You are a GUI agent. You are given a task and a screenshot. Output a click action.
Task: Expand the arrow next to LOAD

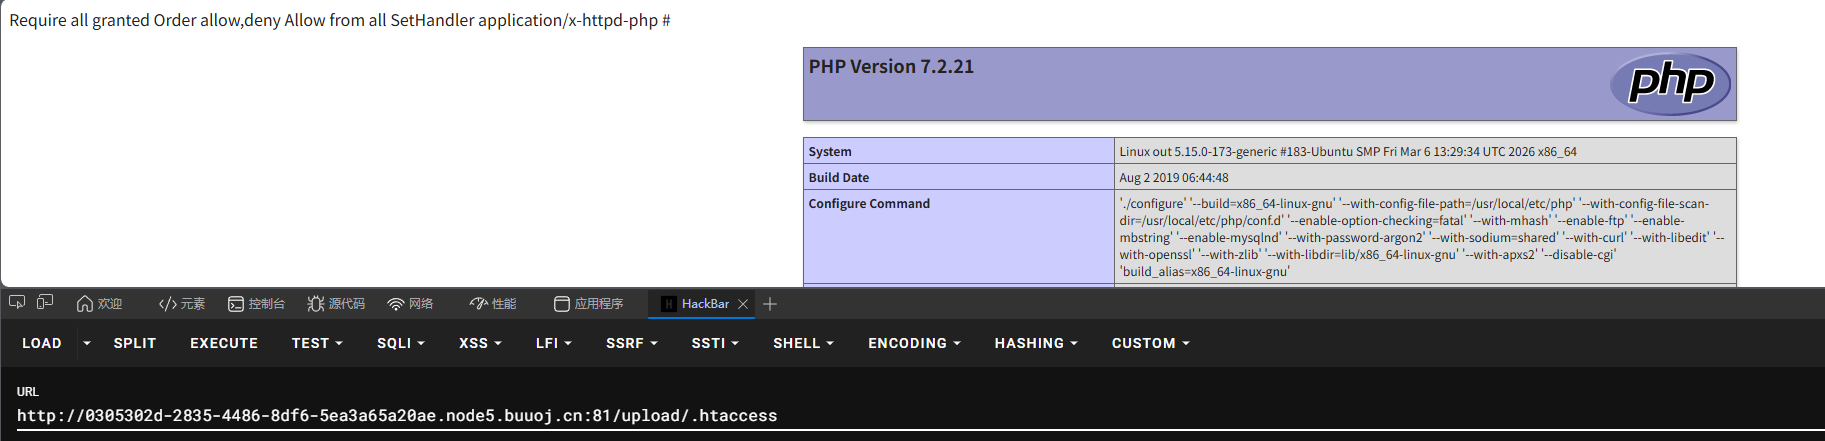[x=87, y=343]
